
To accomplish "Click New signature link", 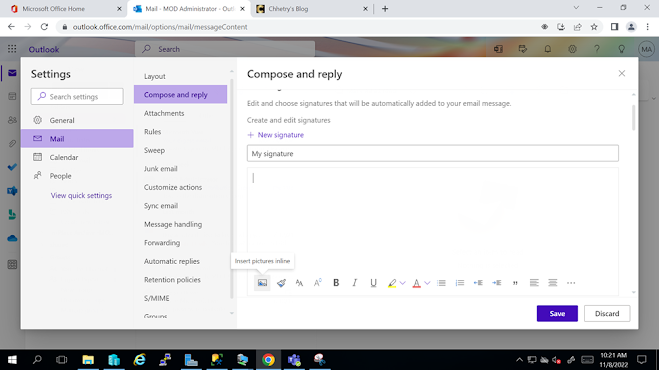I will (276, 135).
